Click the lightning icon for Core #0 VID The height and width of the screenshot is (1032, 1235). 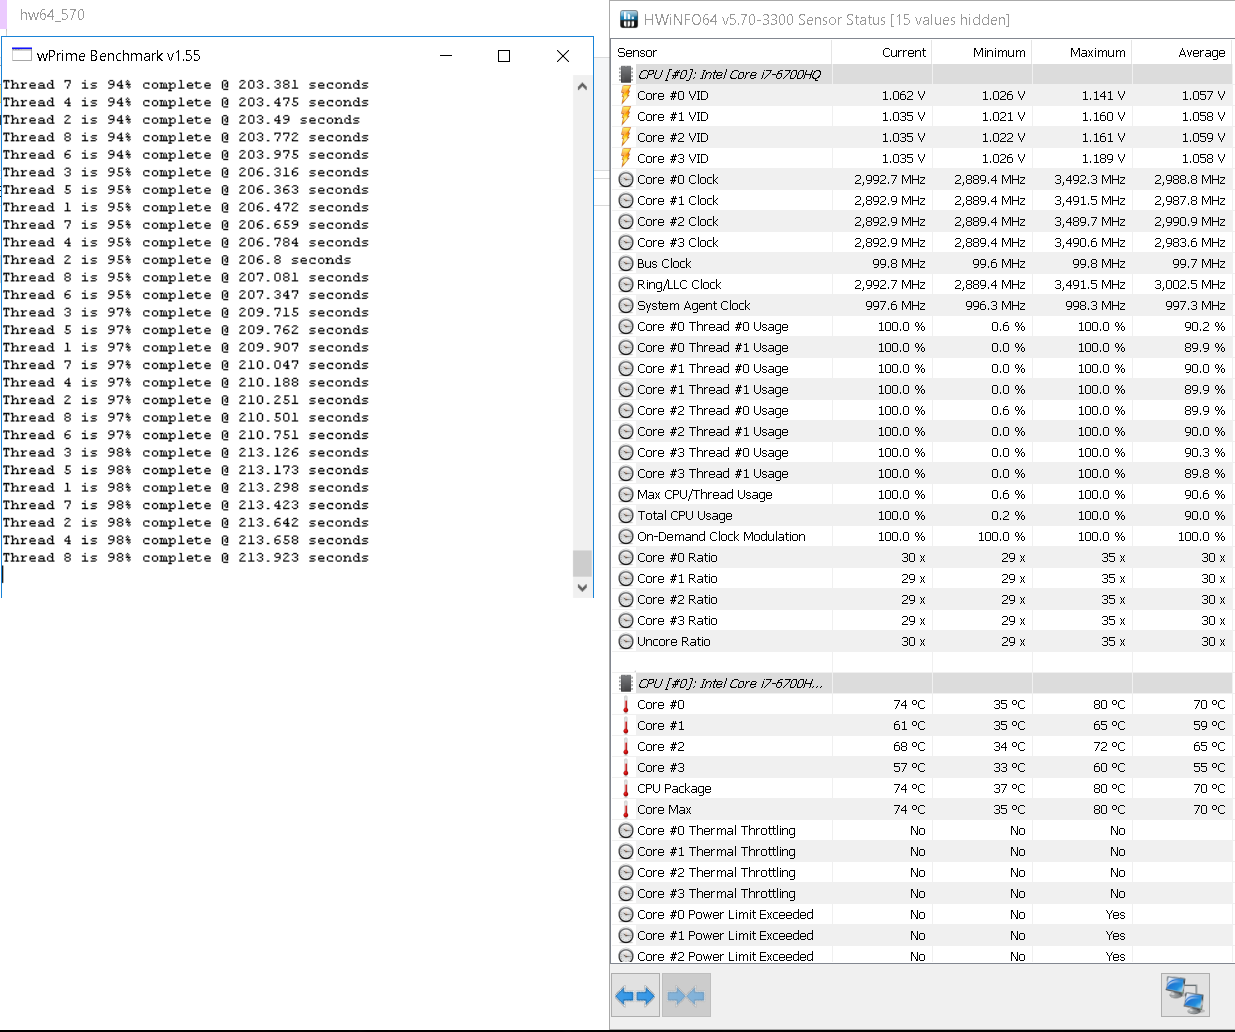(626, 95)
